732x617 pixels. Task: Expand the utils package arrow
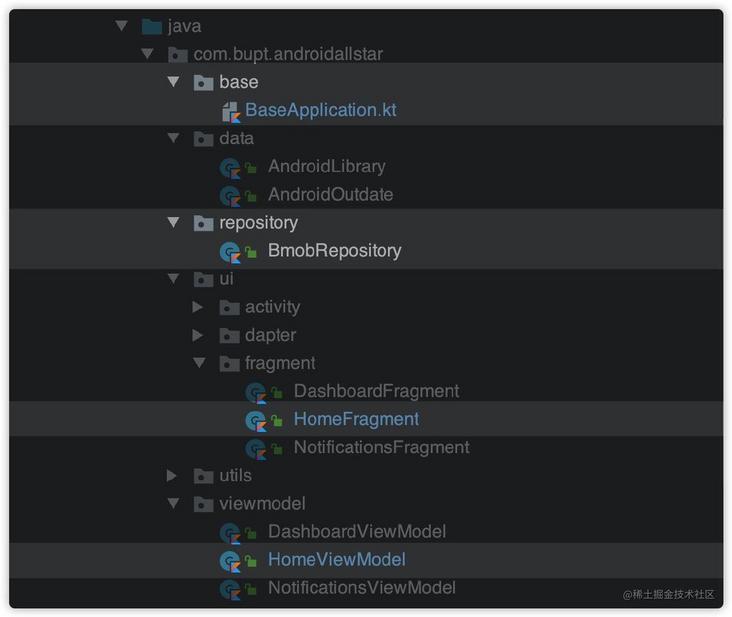[172, 476]
